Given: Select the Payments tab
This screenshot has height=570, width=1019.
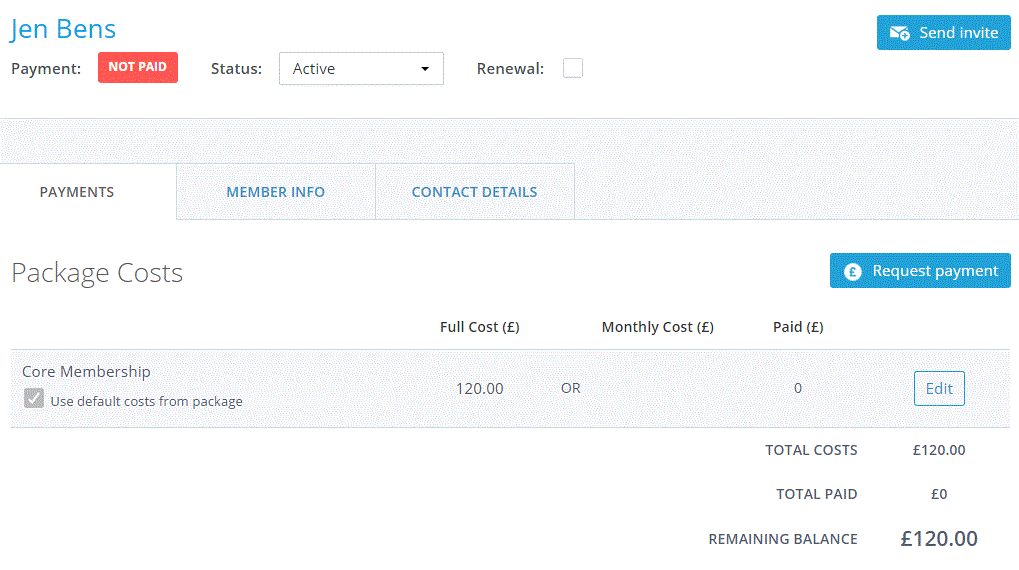Looking at the screenshot, I should tap(77, 192).
